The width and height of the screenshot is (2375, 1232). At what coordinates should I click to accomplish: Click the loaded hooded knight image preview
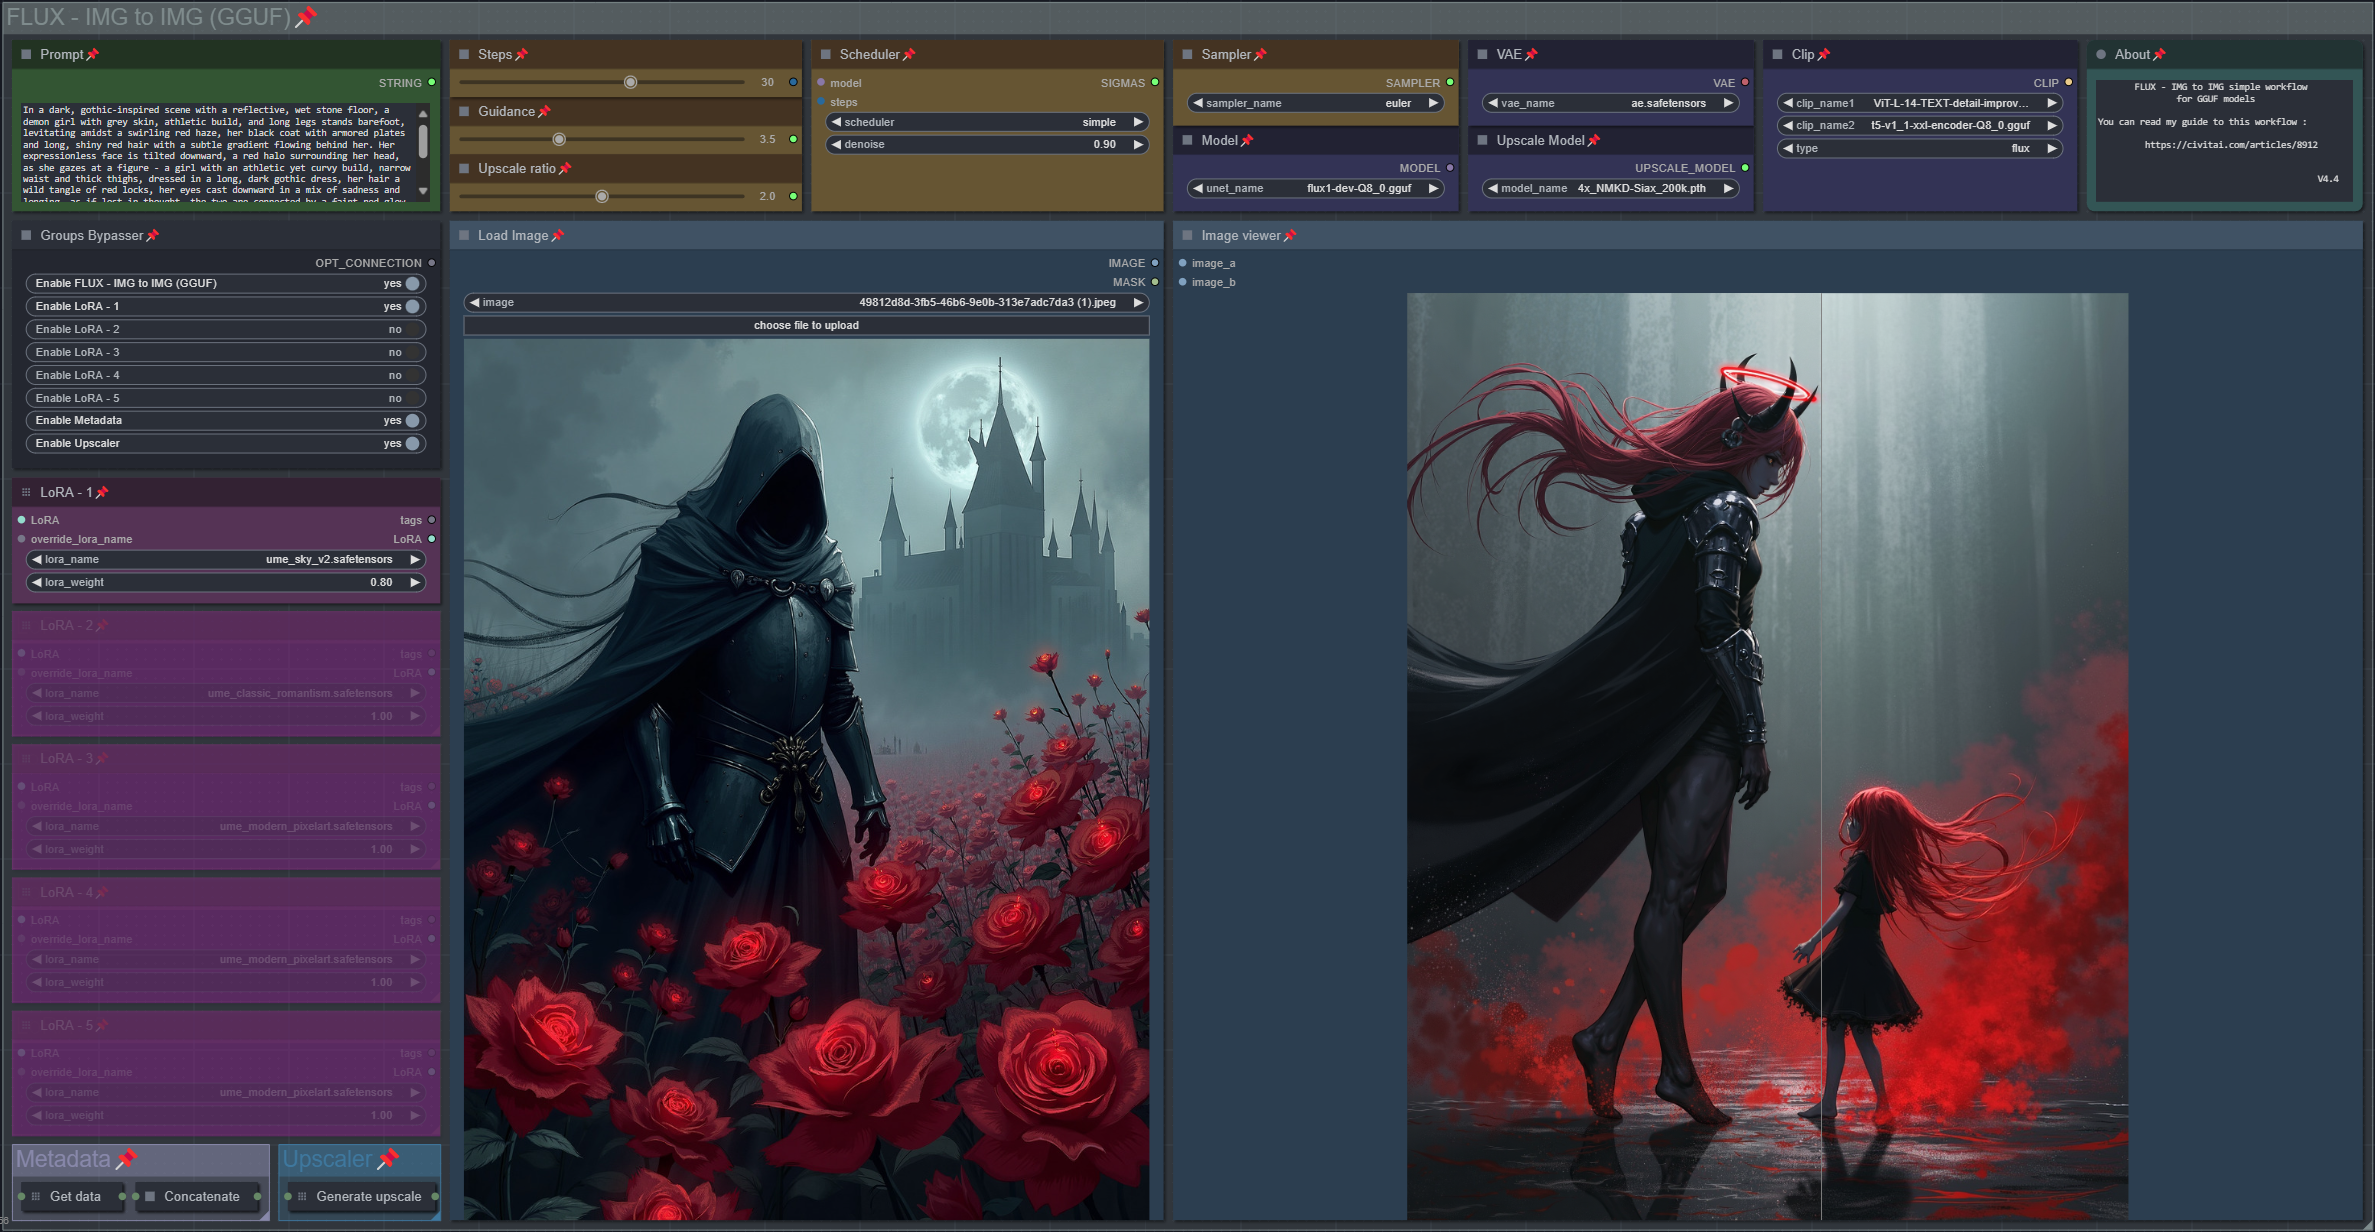pos(806,778)
